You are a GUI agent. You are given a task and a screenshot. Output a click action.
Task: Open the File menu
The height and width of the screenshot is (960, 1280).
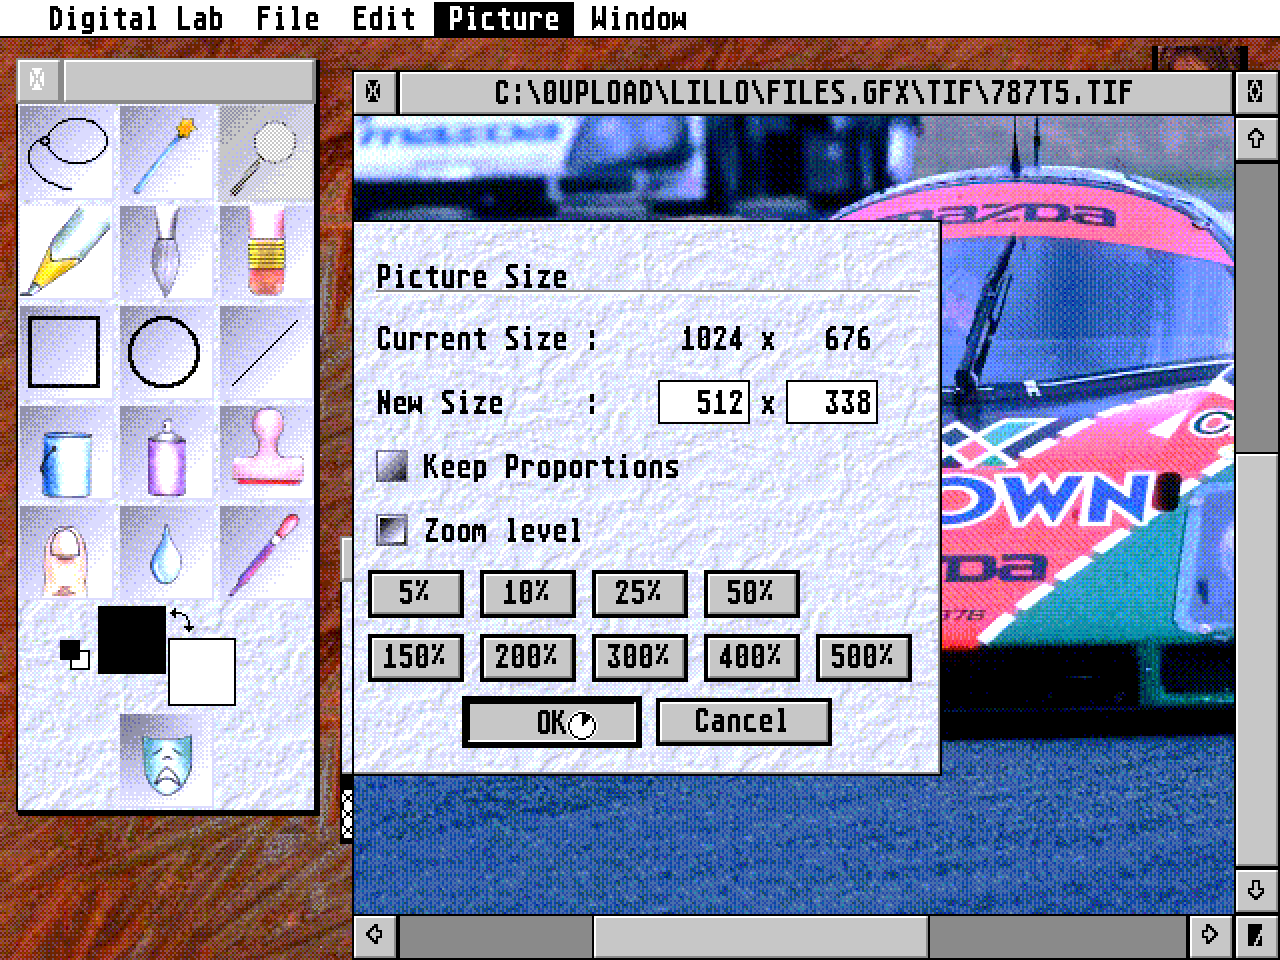pyautogui.click(x=288, y=17)
